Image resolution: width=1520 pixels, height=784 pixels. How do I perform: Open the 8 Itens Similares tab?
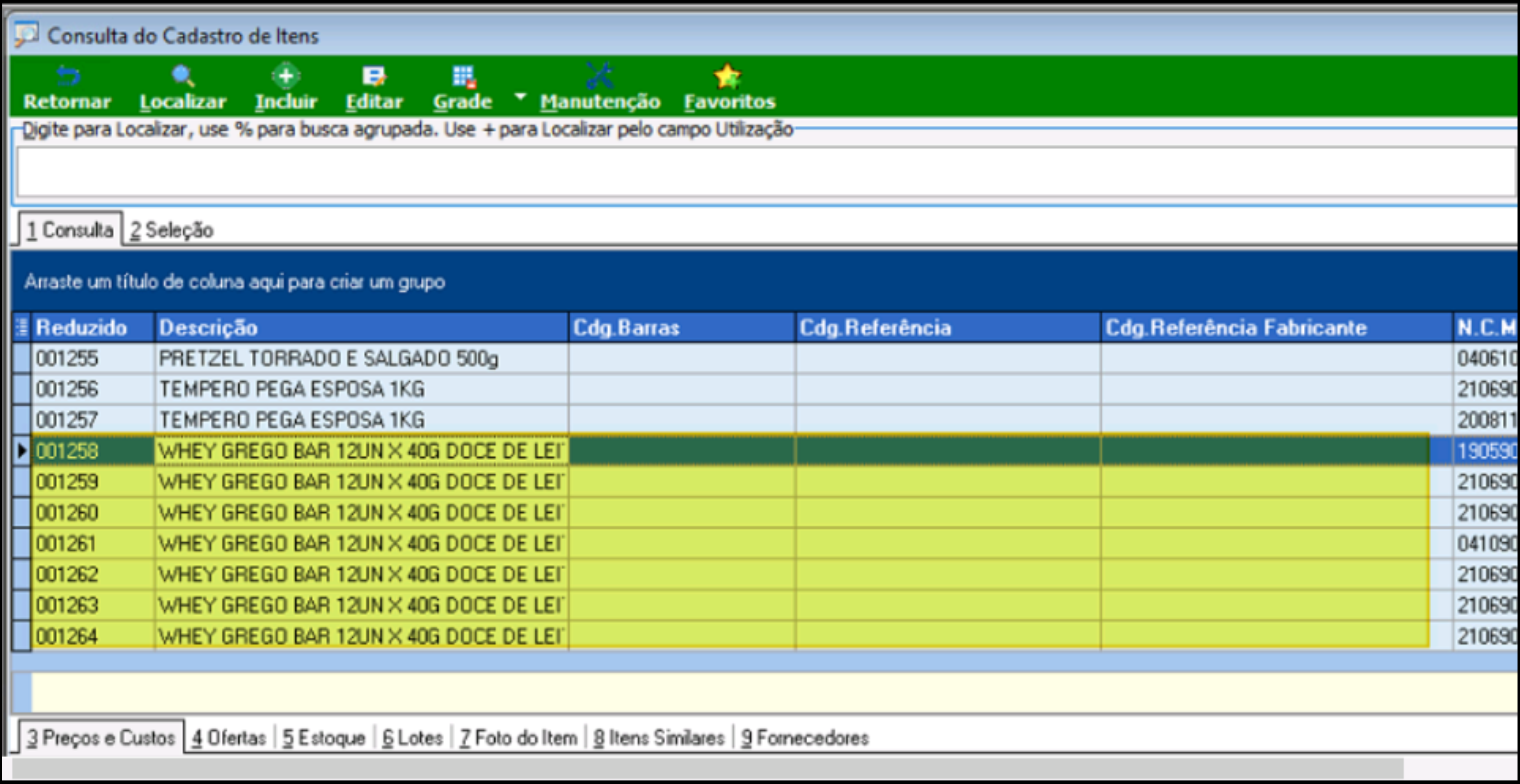pos(658,738)
